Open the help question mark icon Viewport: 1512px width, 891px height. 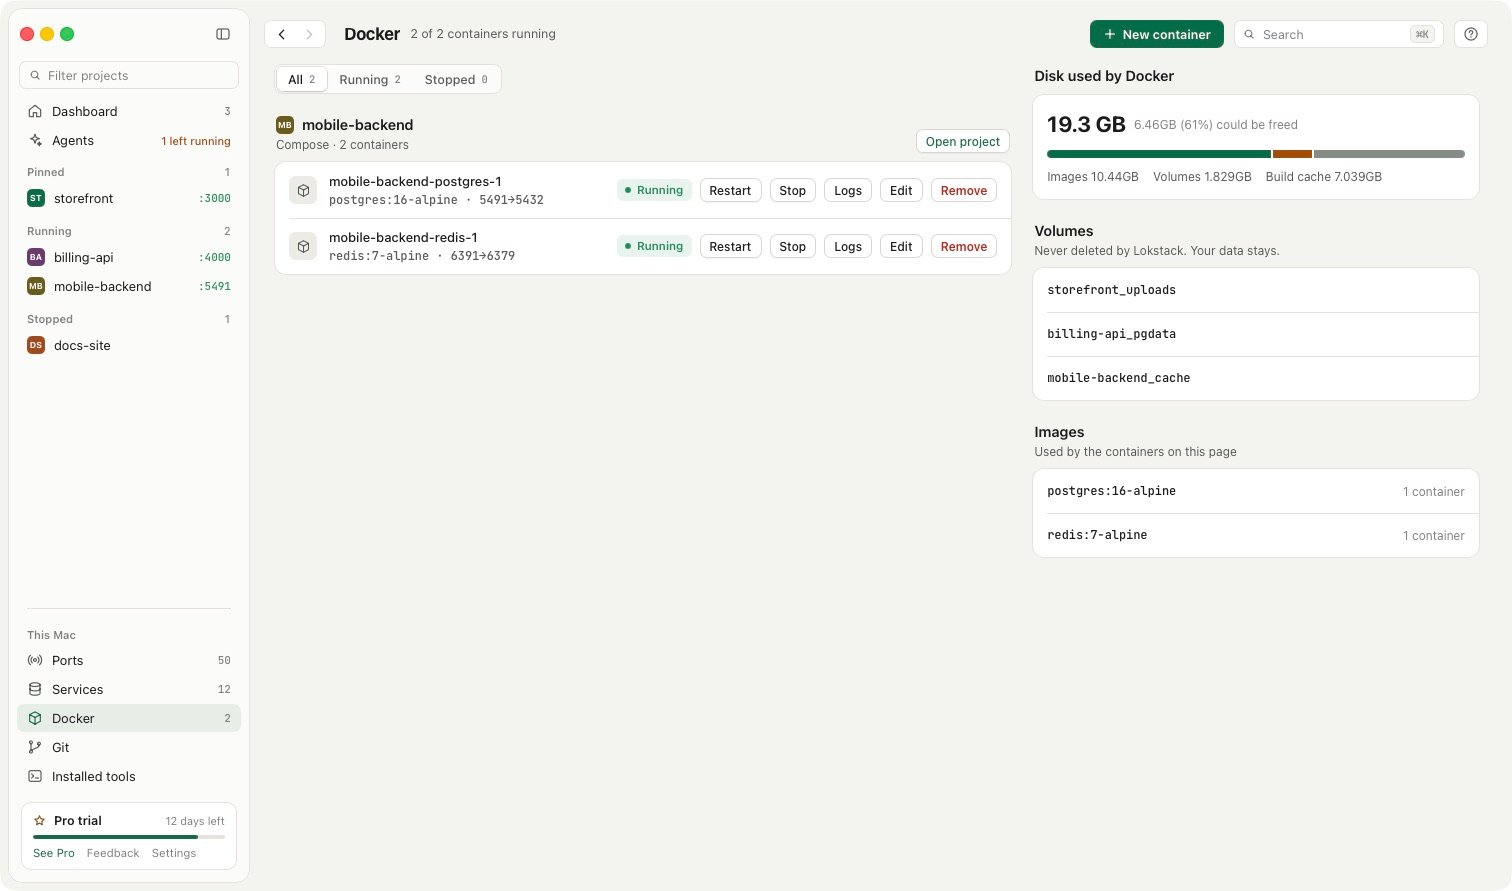[x=1471, y=34]
